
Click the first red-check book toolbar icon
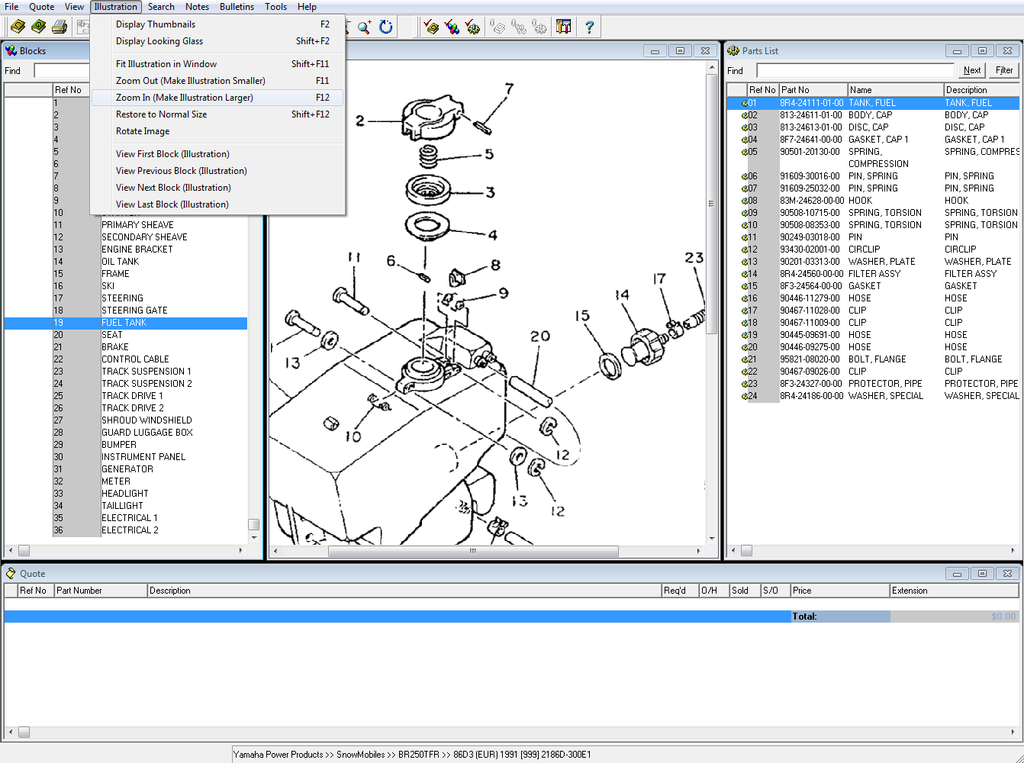(x=431, y=27)
